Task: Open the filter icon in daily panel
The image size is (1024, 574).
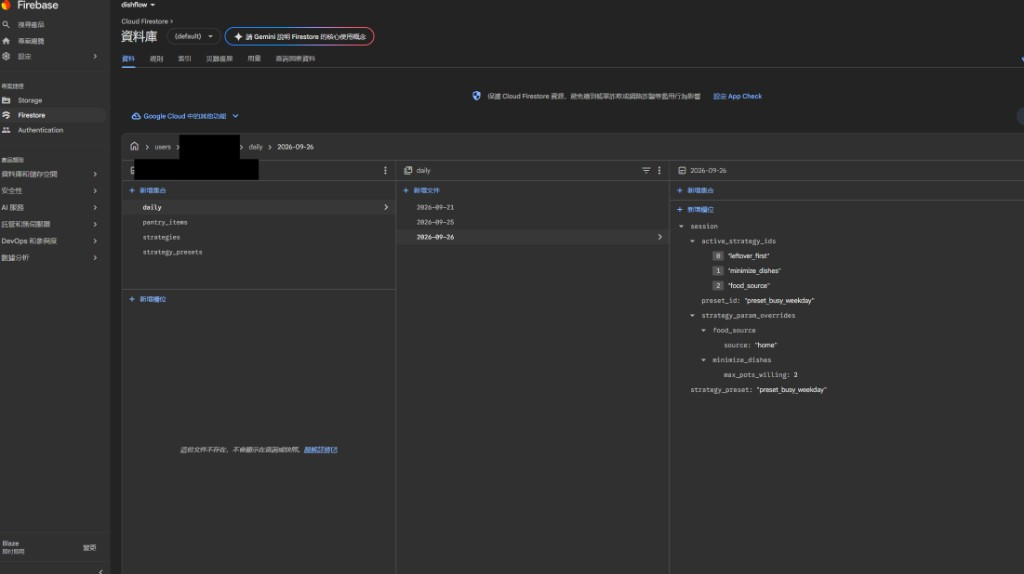Action: (x=646, y=170)
